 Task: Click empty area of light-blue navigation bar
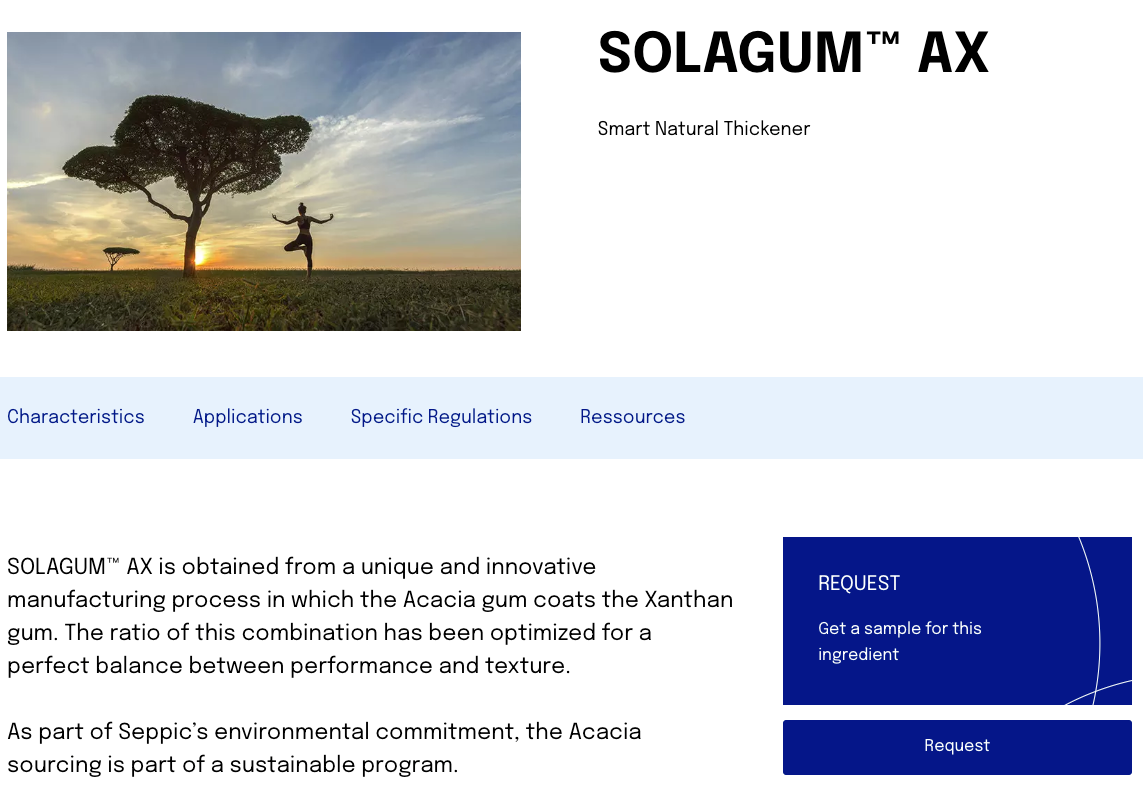pyautogui.click(x=900, y=418)
